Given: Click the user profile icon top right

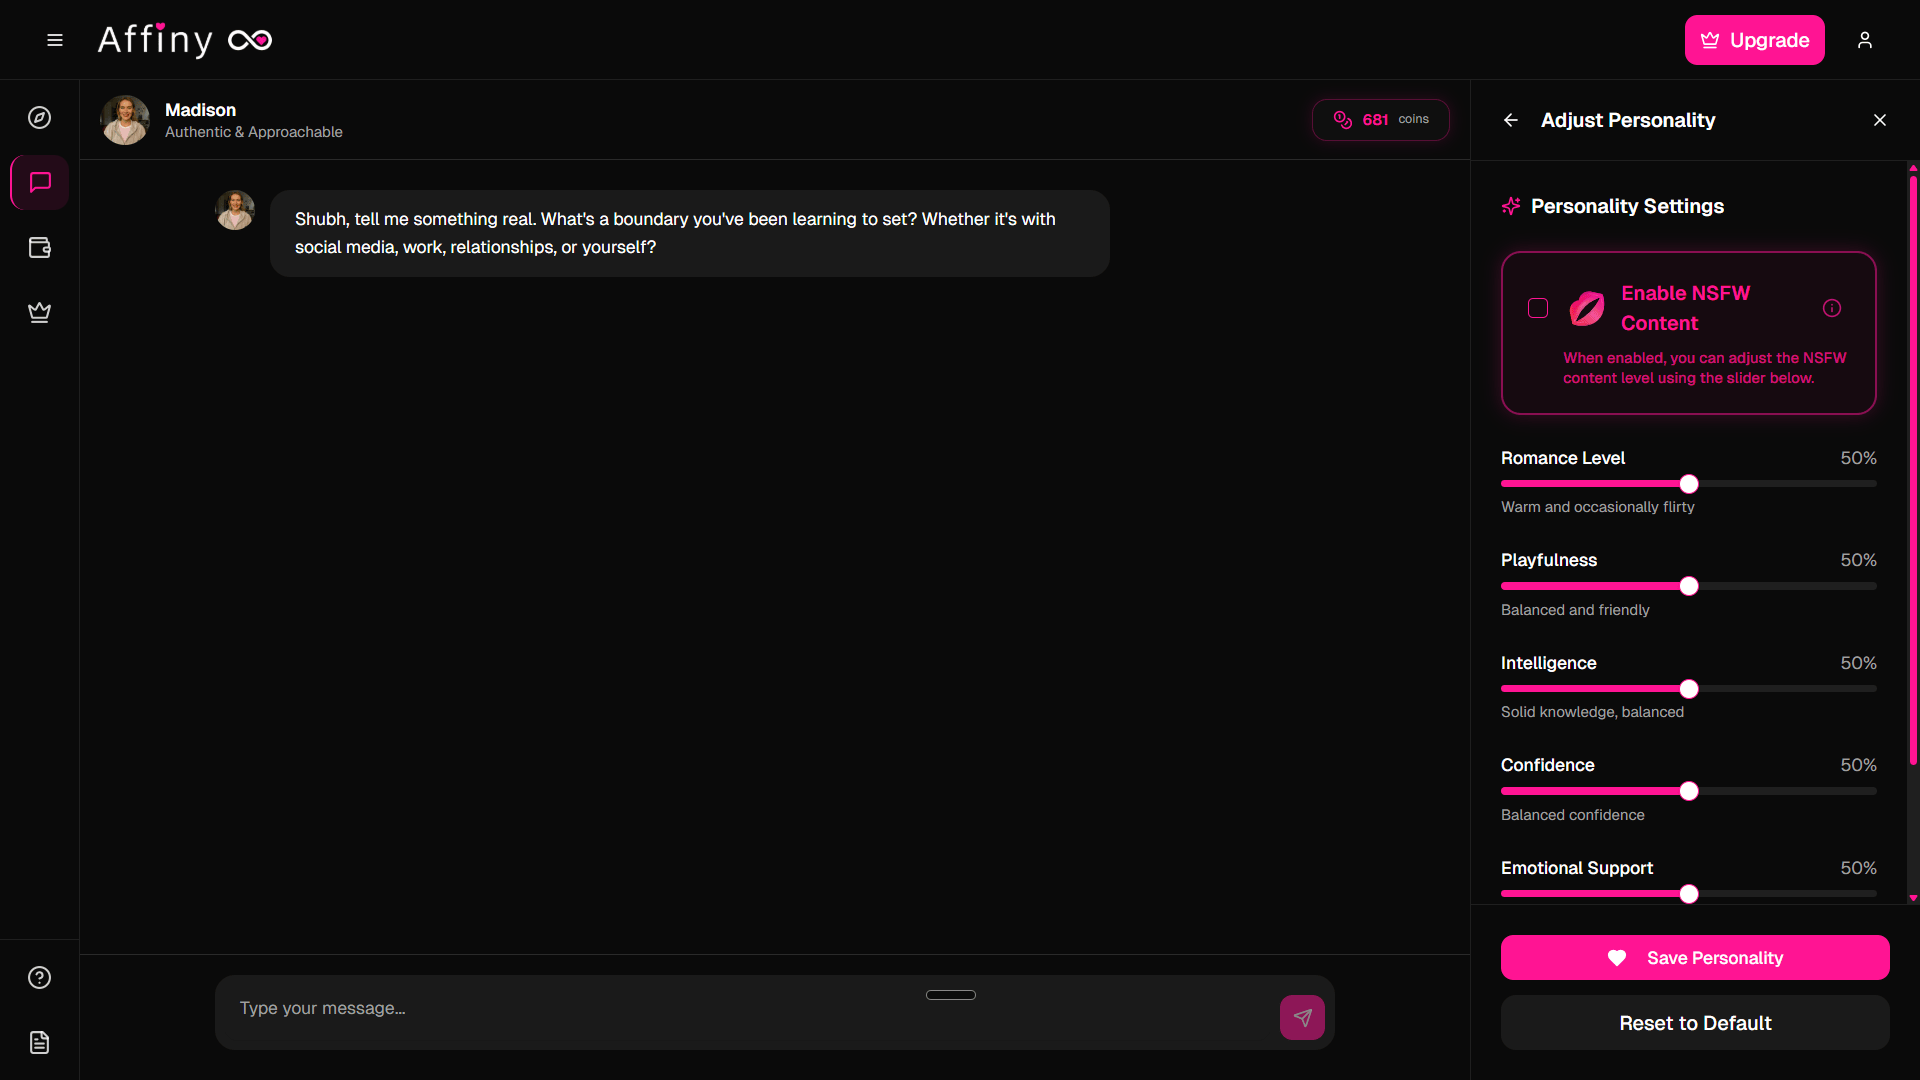Looking at the screenshot, I should [x=1866, y=40].
